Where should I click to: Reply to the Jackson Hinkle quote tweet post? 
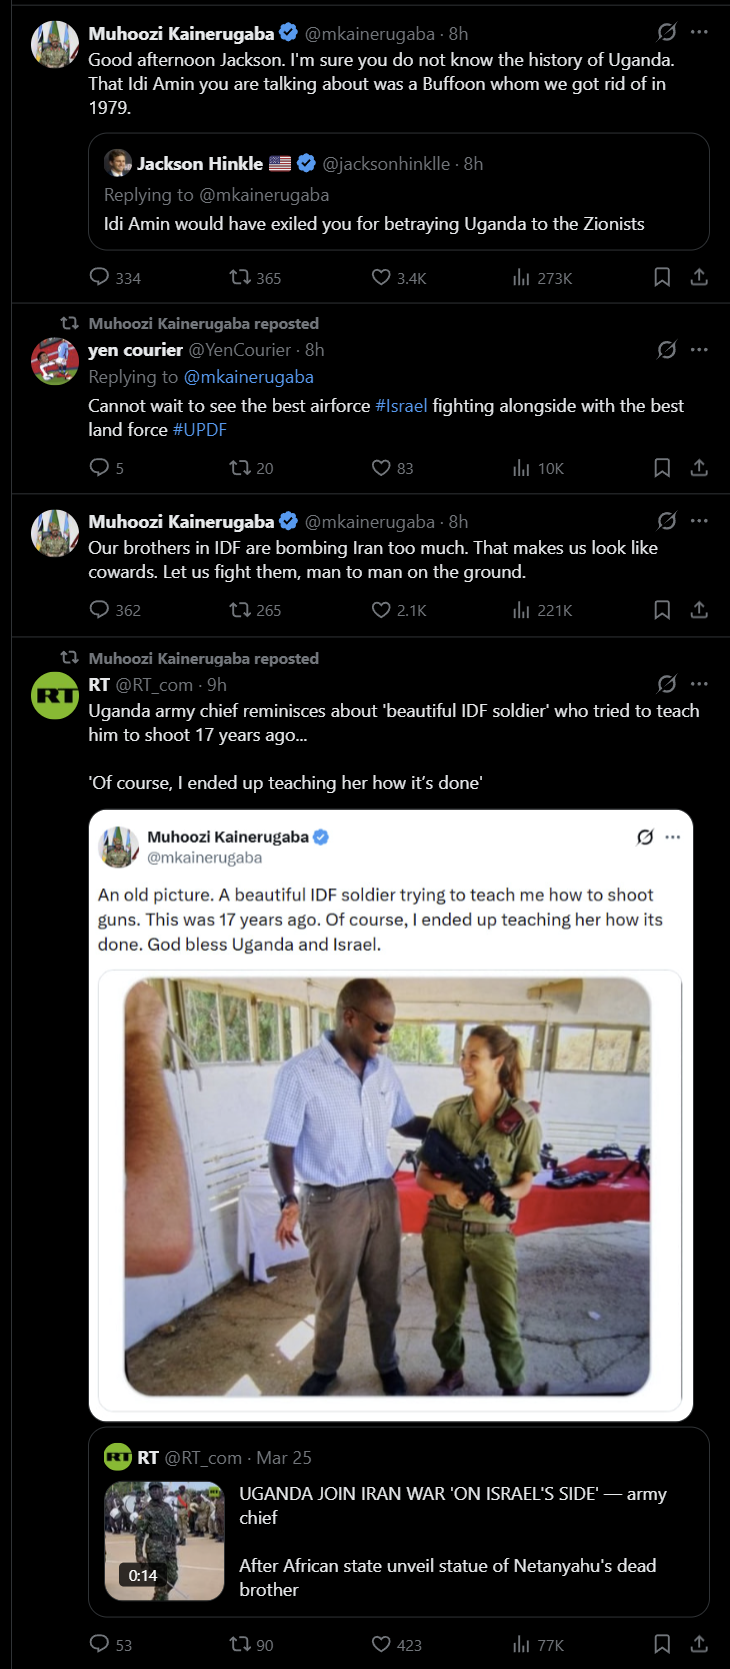pos(99,277)
